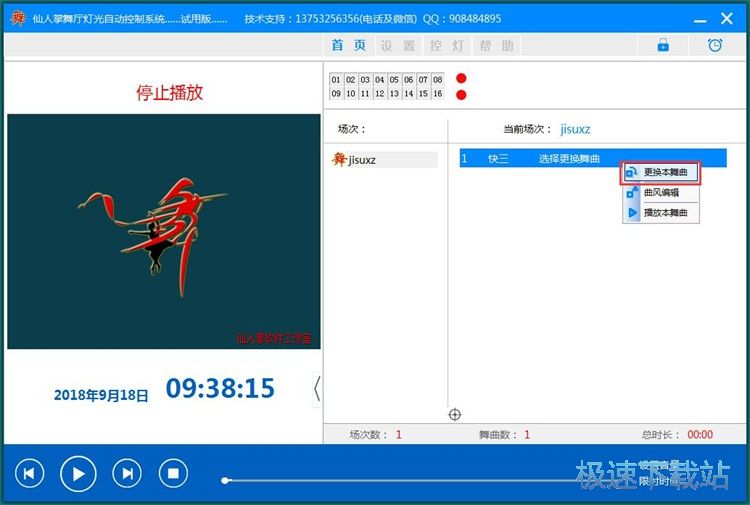Stop playback with the stop button
750x505 pixels.
[173, 473]
